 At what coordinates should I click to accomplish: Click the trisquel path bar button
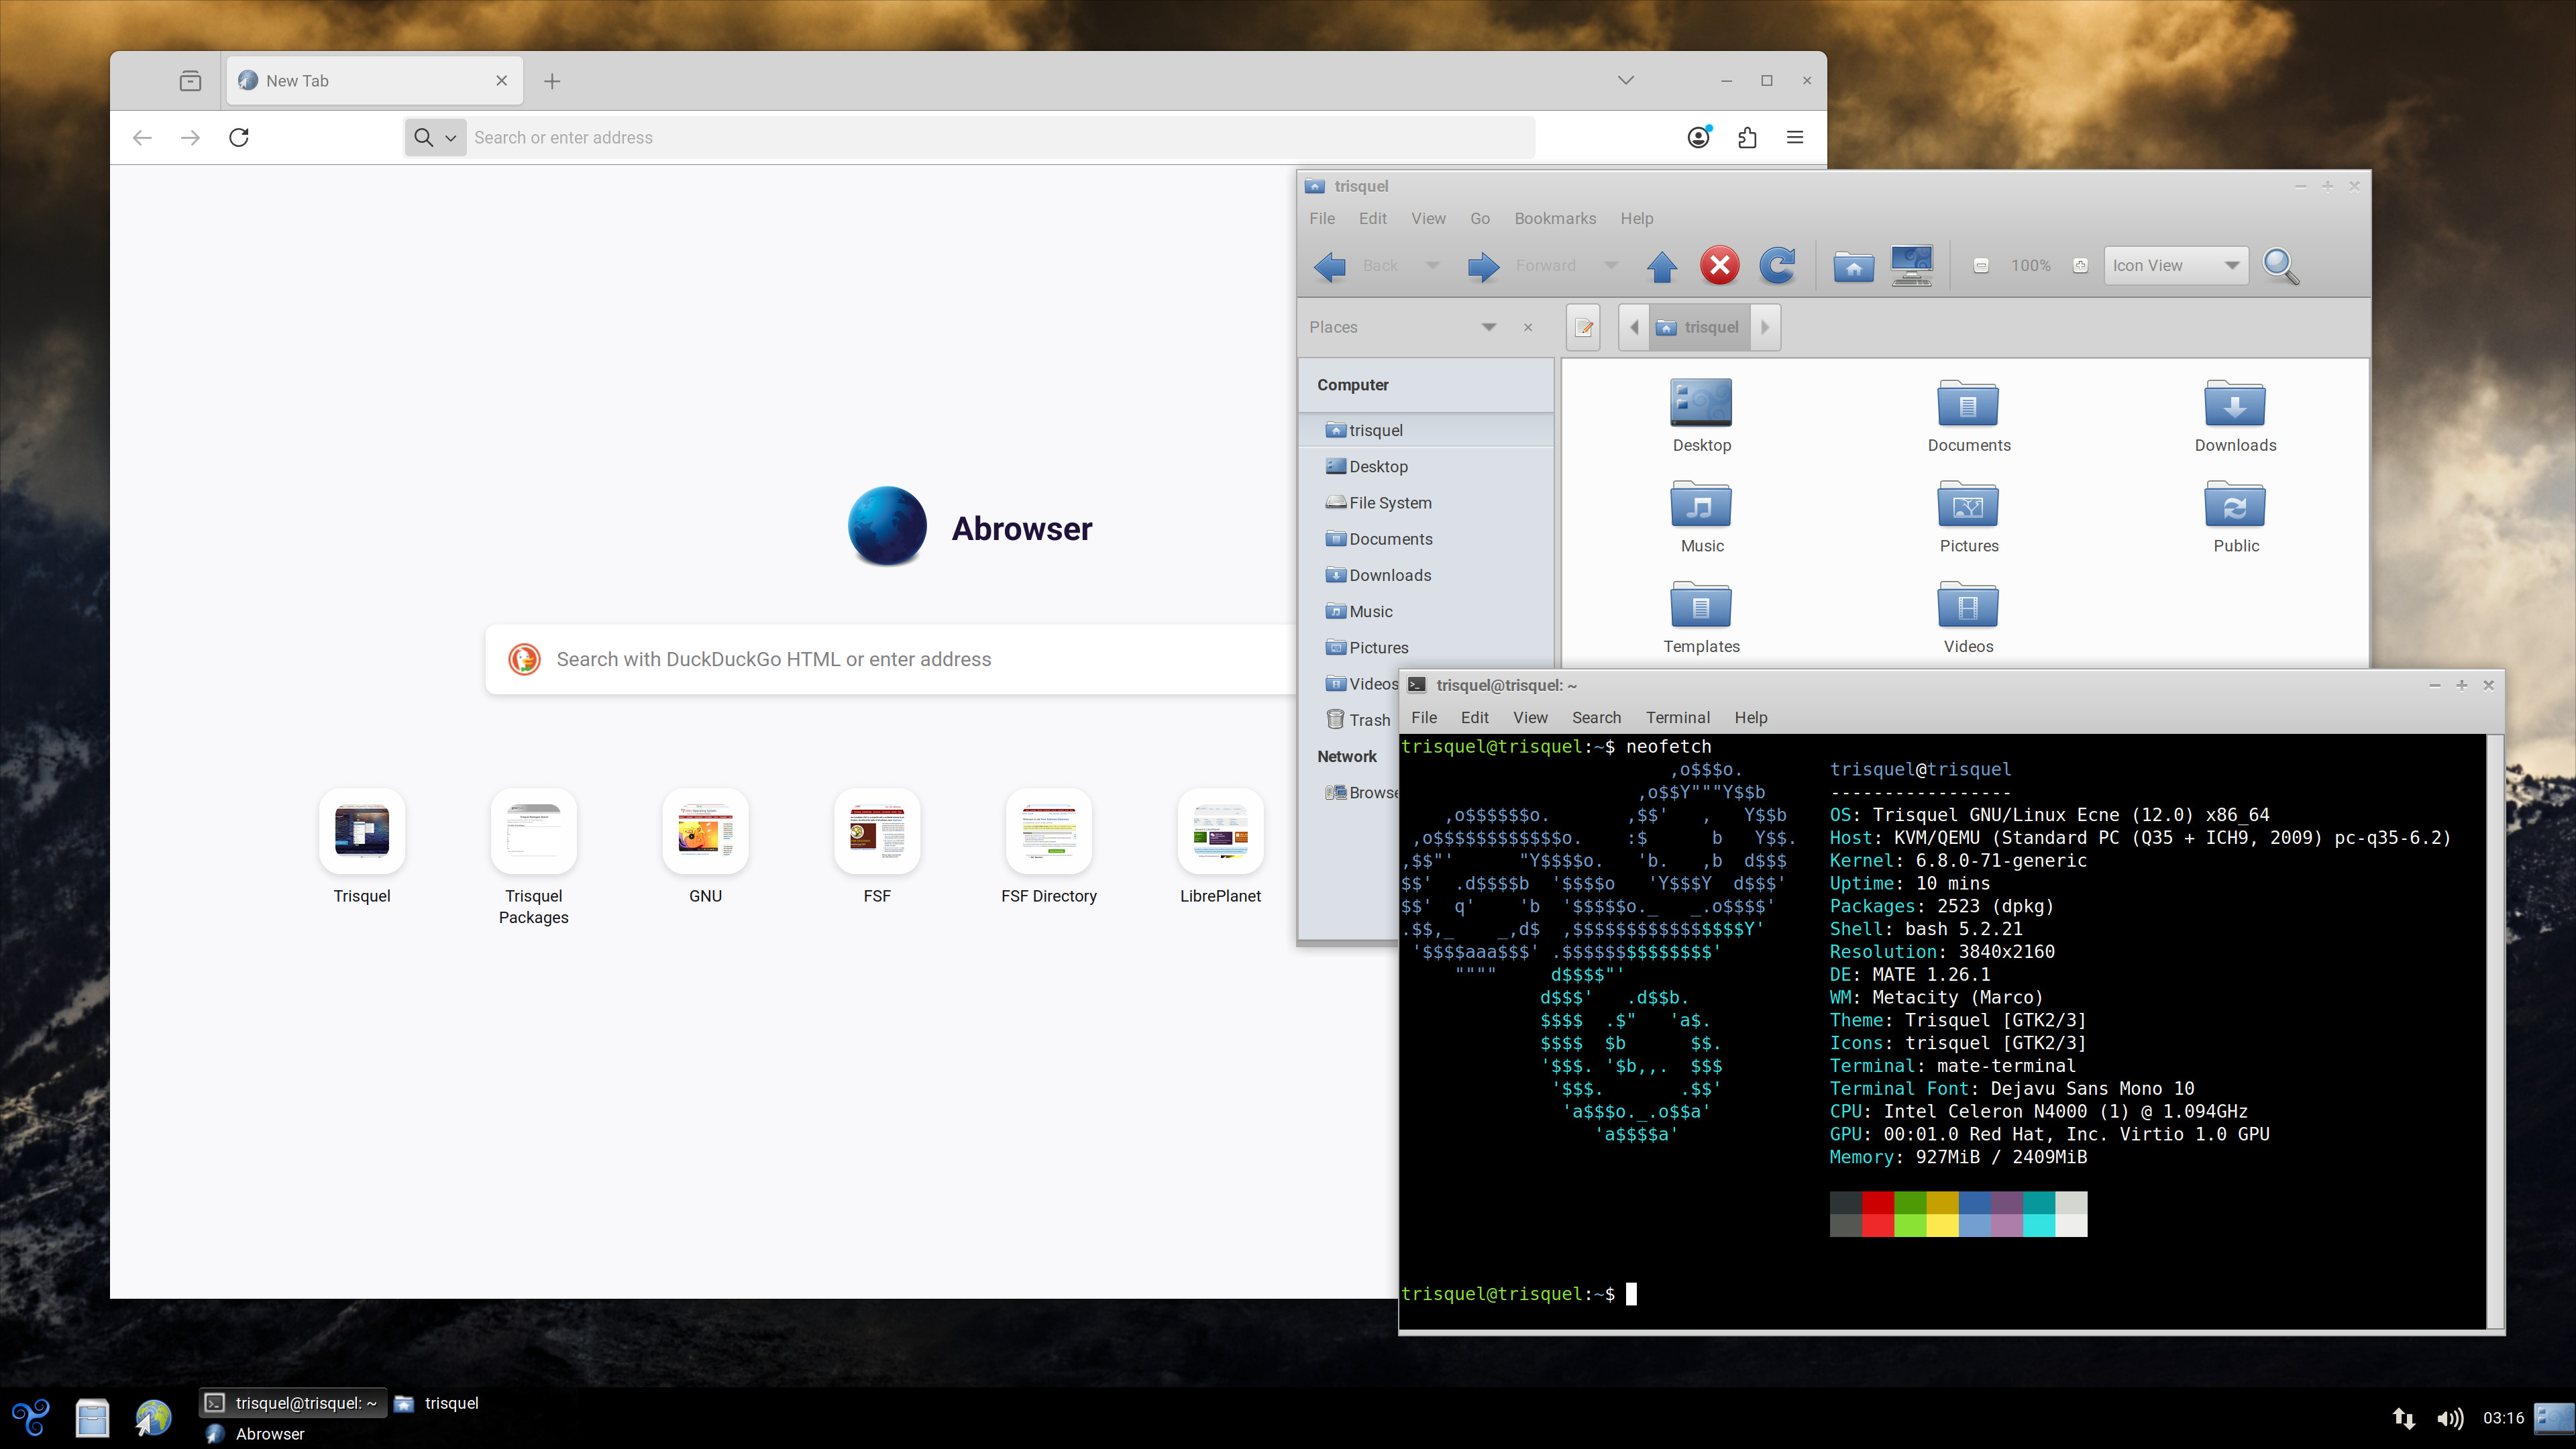tap(1699, 327)
